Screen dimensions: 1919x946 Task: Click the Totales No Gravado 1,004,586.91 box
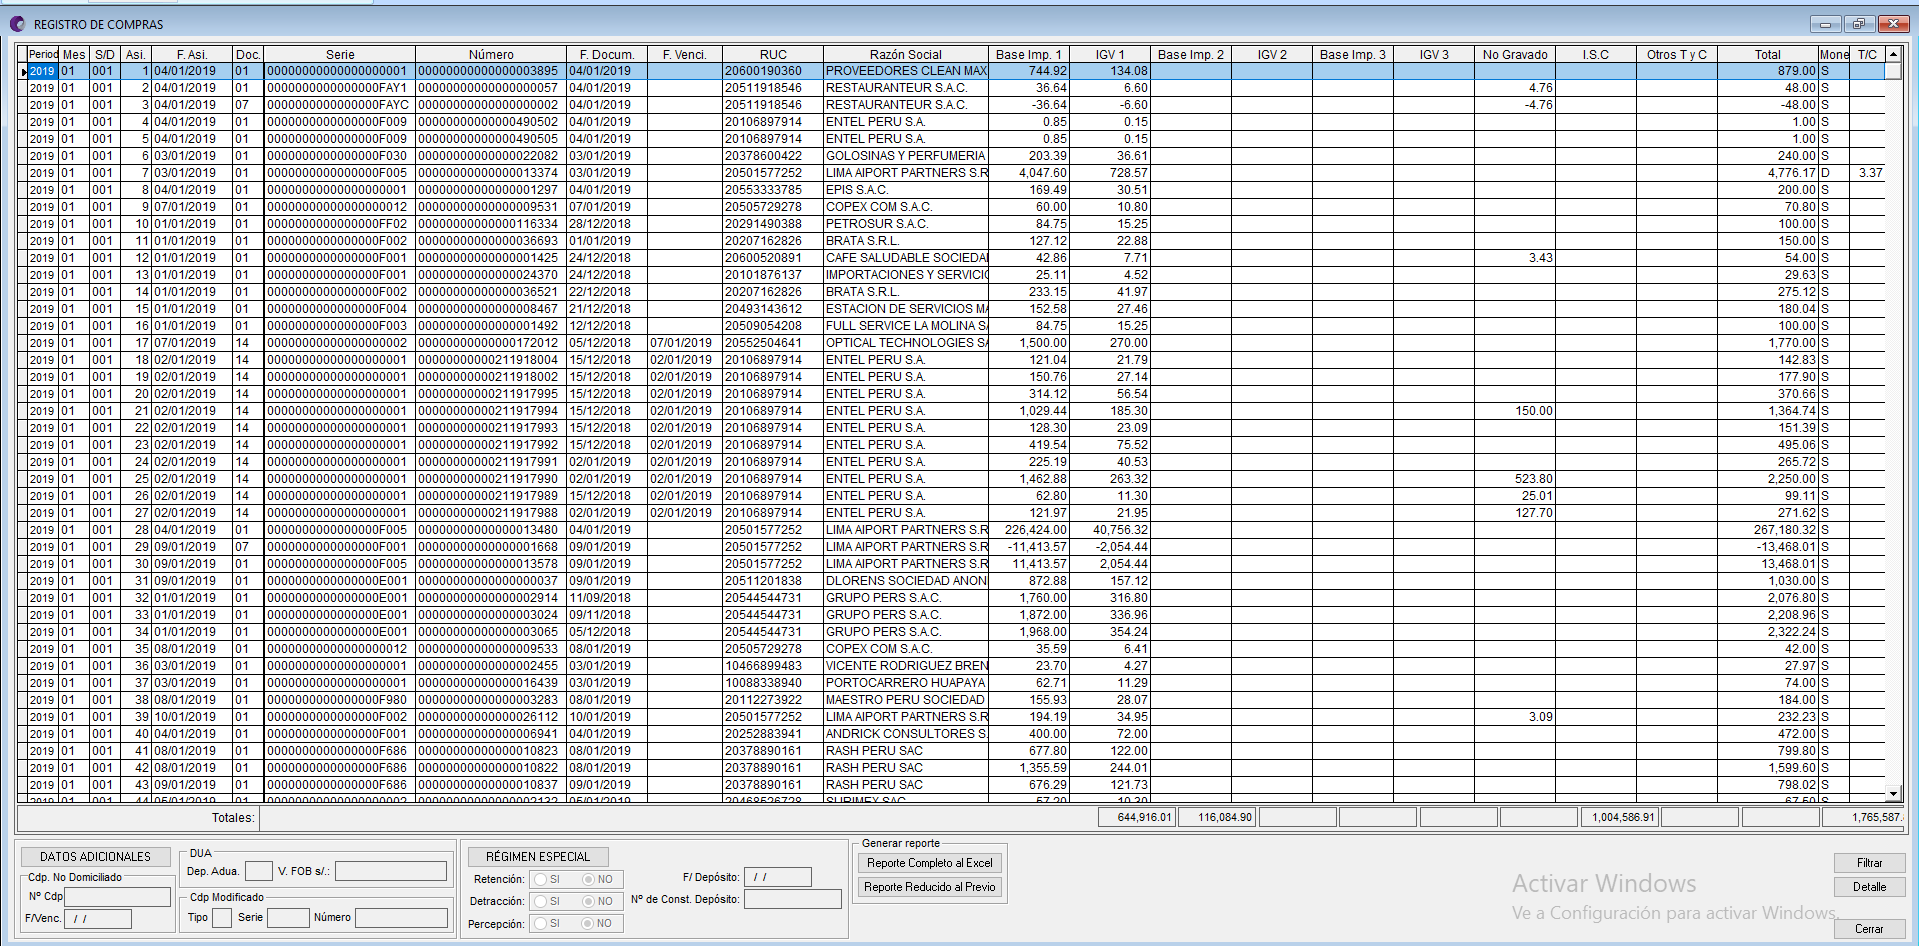coord(1619,817)
